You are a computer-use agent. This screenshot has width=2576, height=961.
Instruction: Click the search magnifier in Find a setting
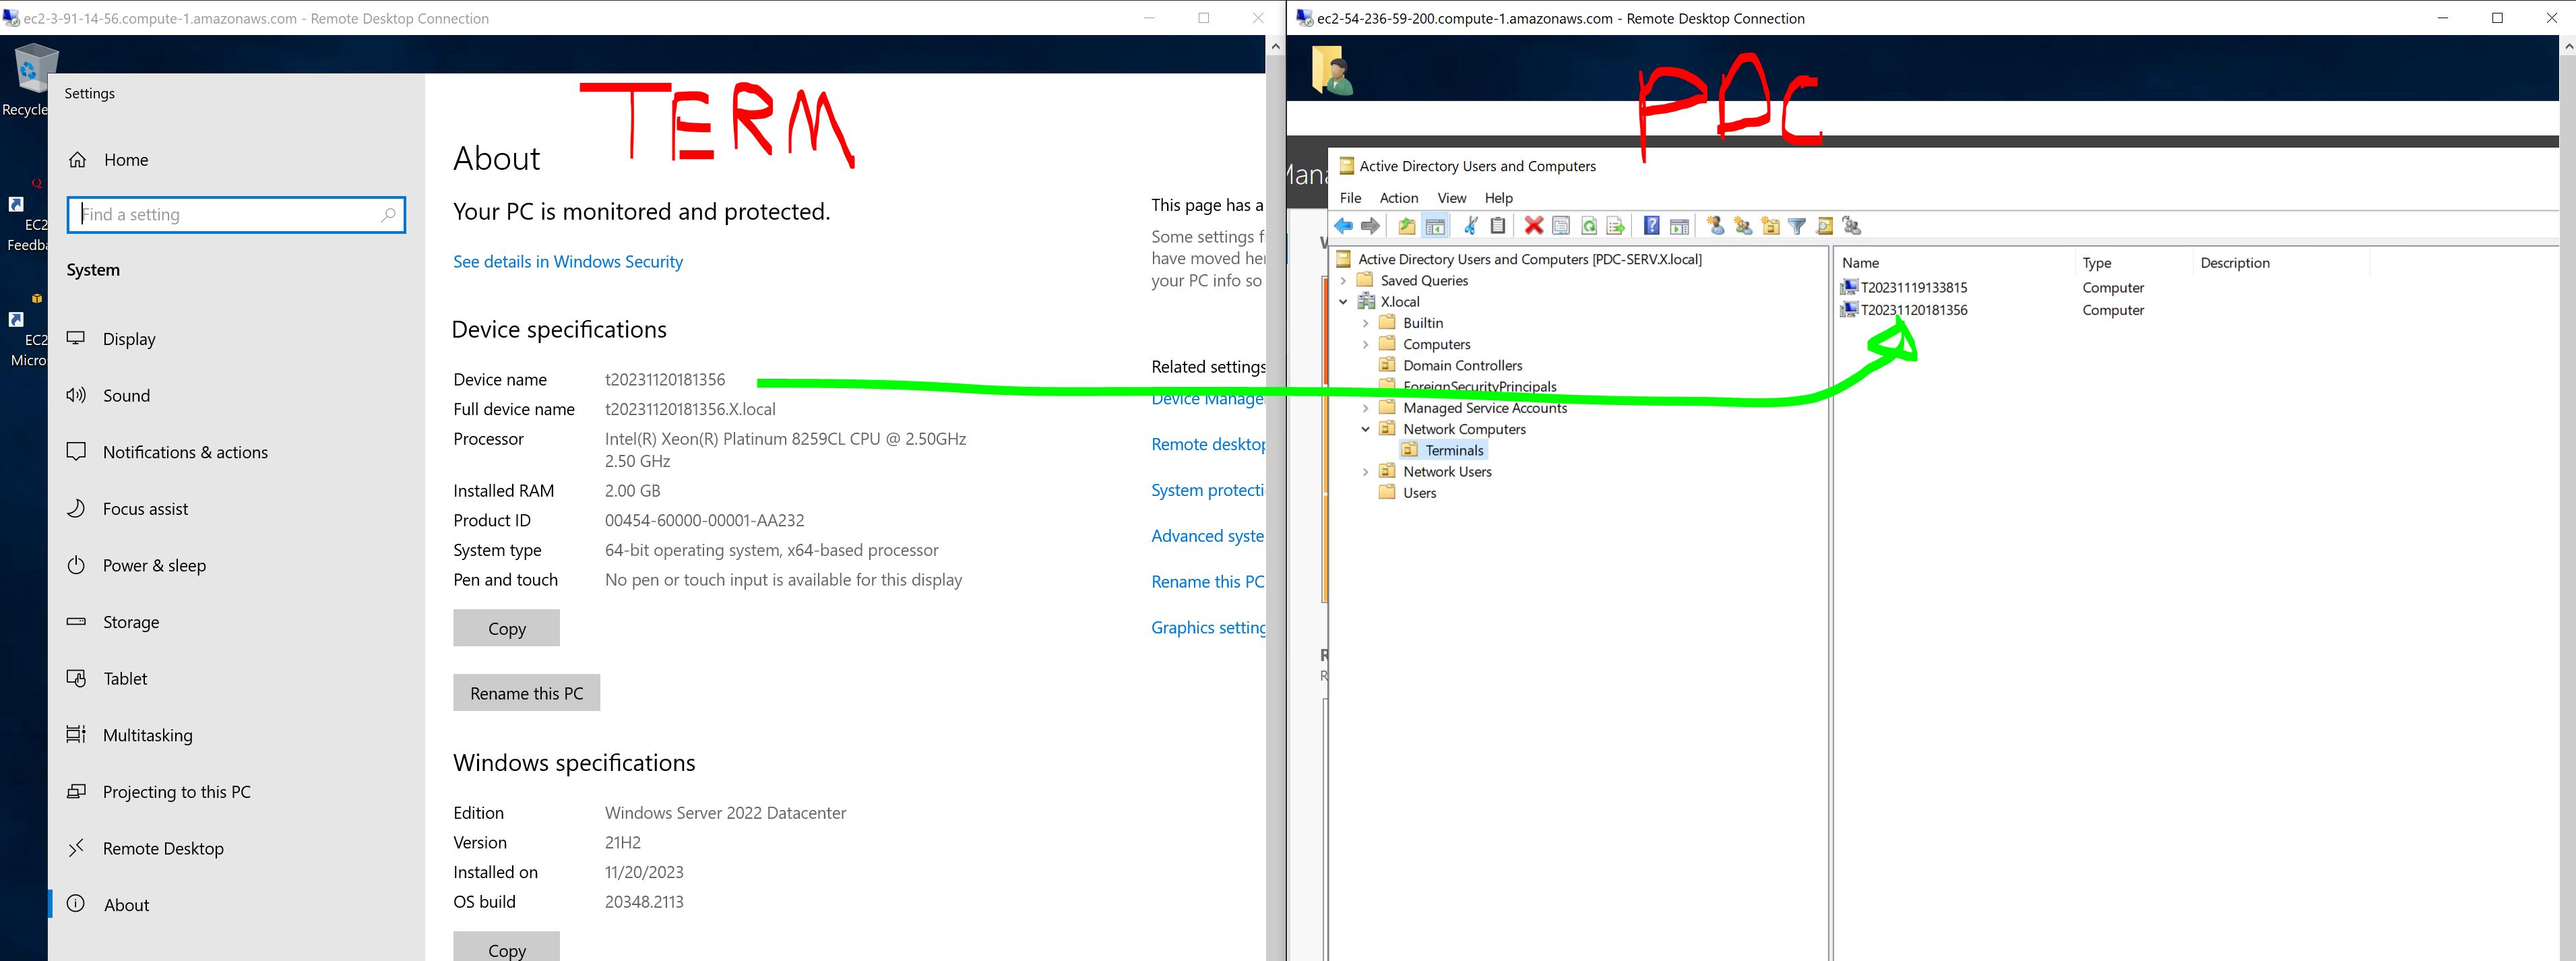[389, 214]
